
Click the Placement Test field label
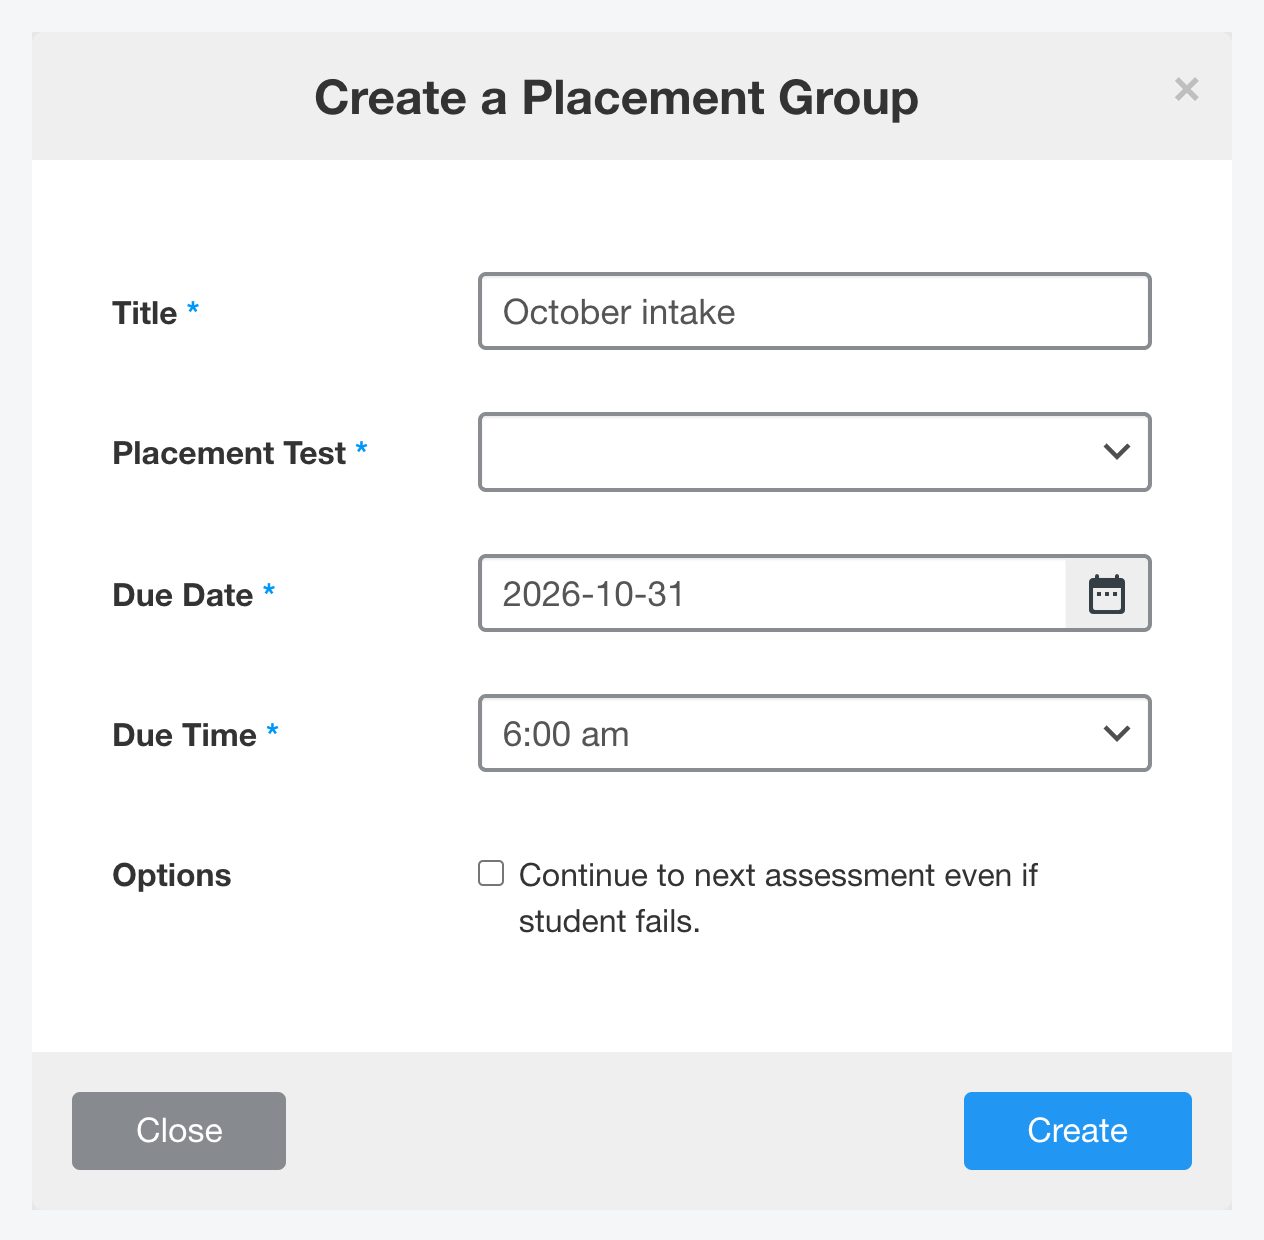point(229,453)
